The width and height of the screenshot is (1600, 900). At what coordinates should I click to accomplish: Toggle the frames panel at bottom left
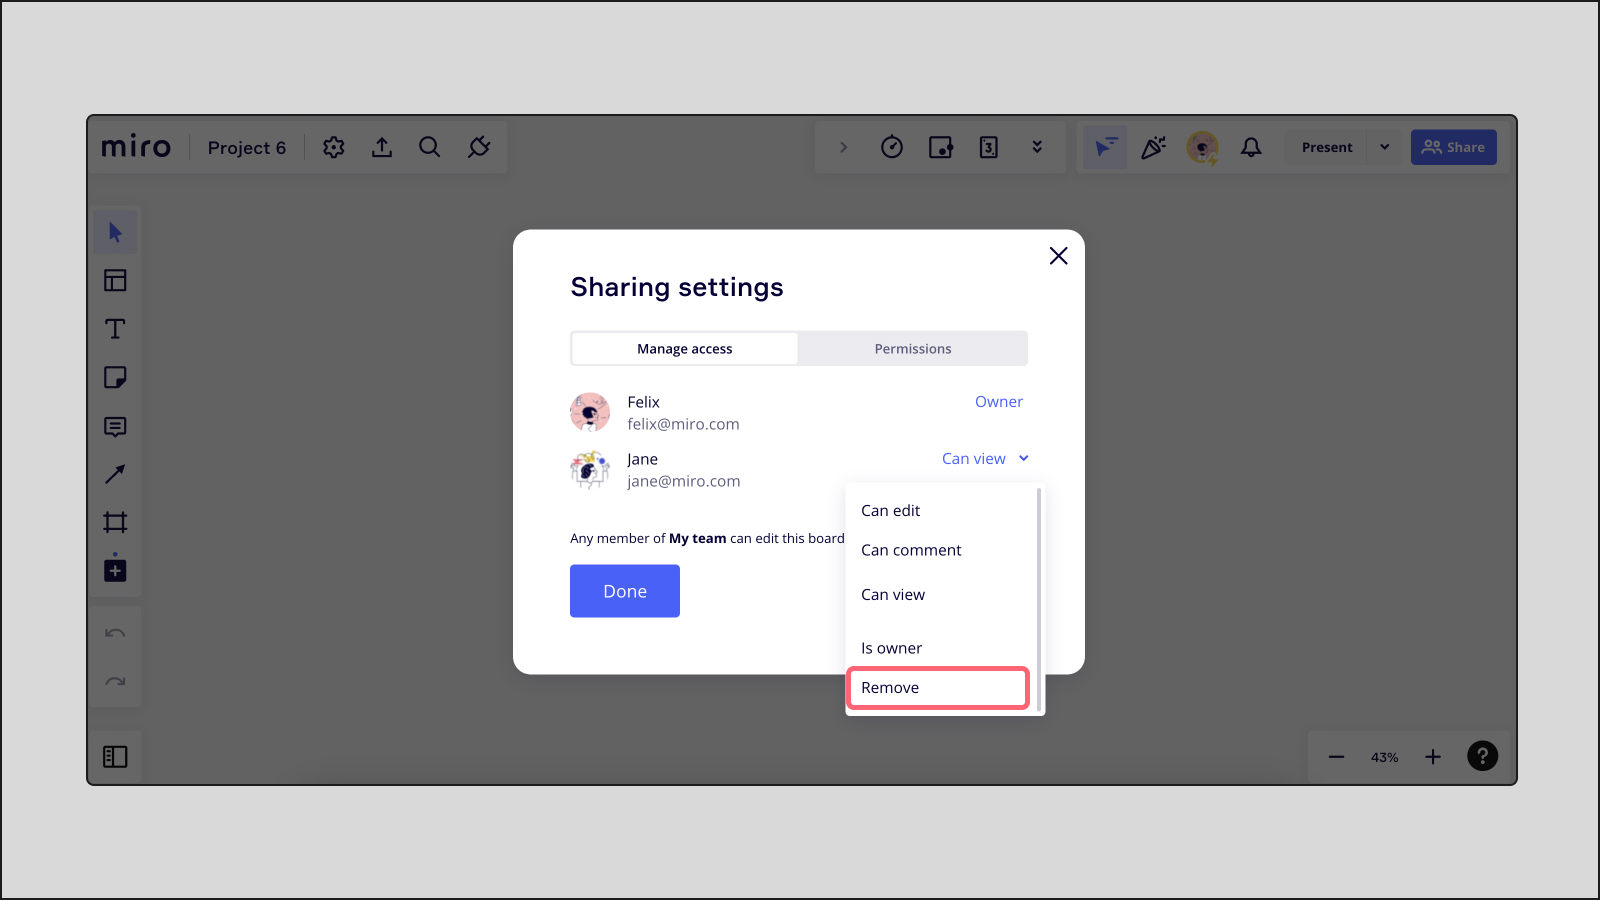(x=115, y=757)
